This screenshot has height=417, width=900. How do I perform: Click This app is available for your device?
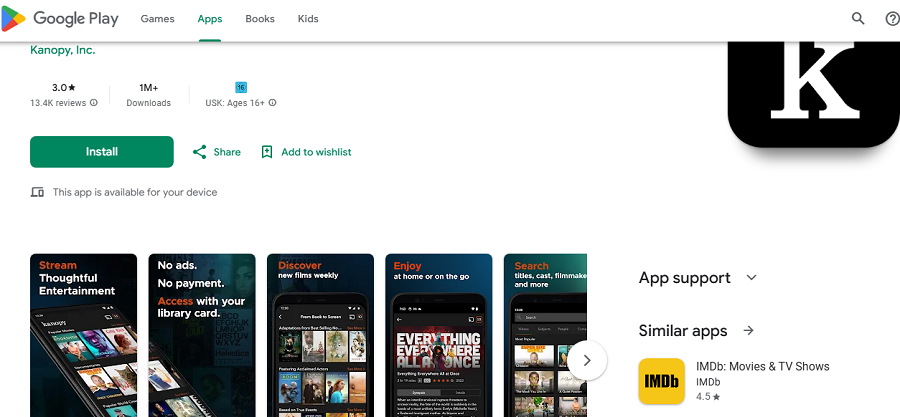(135, 192)
